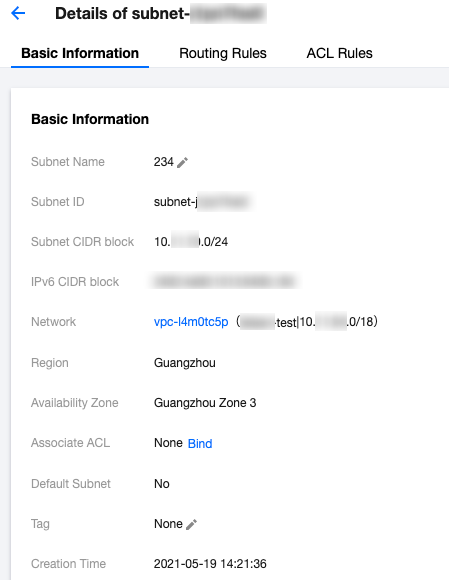Click the Guangzhou Zone 3 value
This screenshot has width=449, height=580.
pyautogui.click(x=205, y=403)
